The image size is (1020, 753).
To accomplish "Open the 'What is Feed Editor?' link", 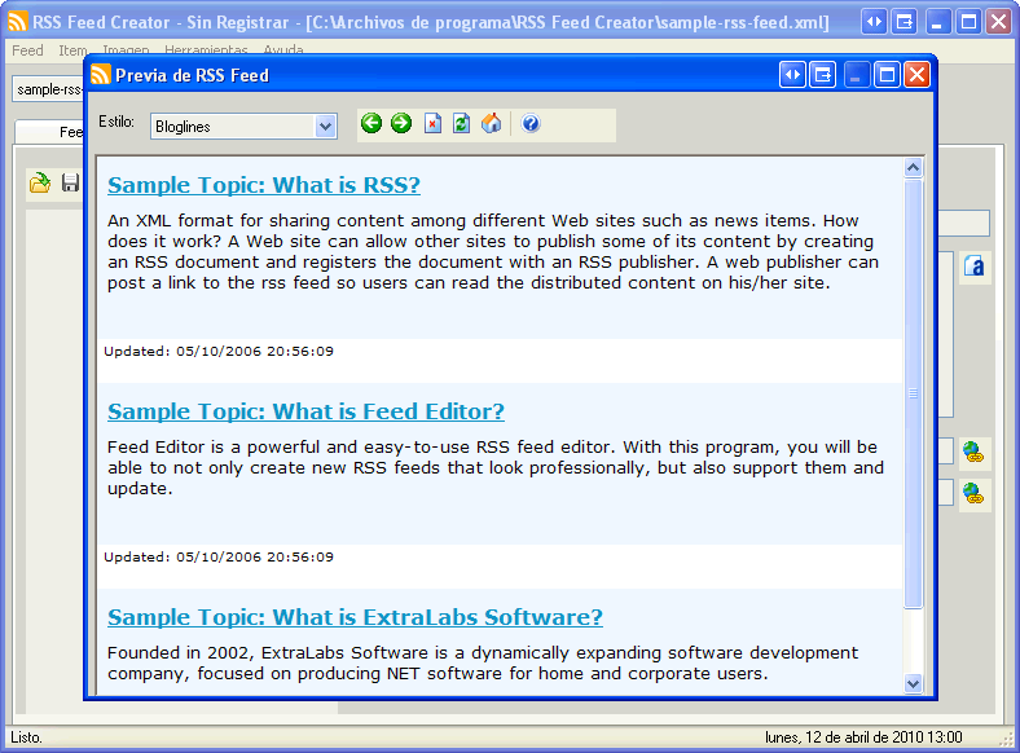I will tap(304, 411).
